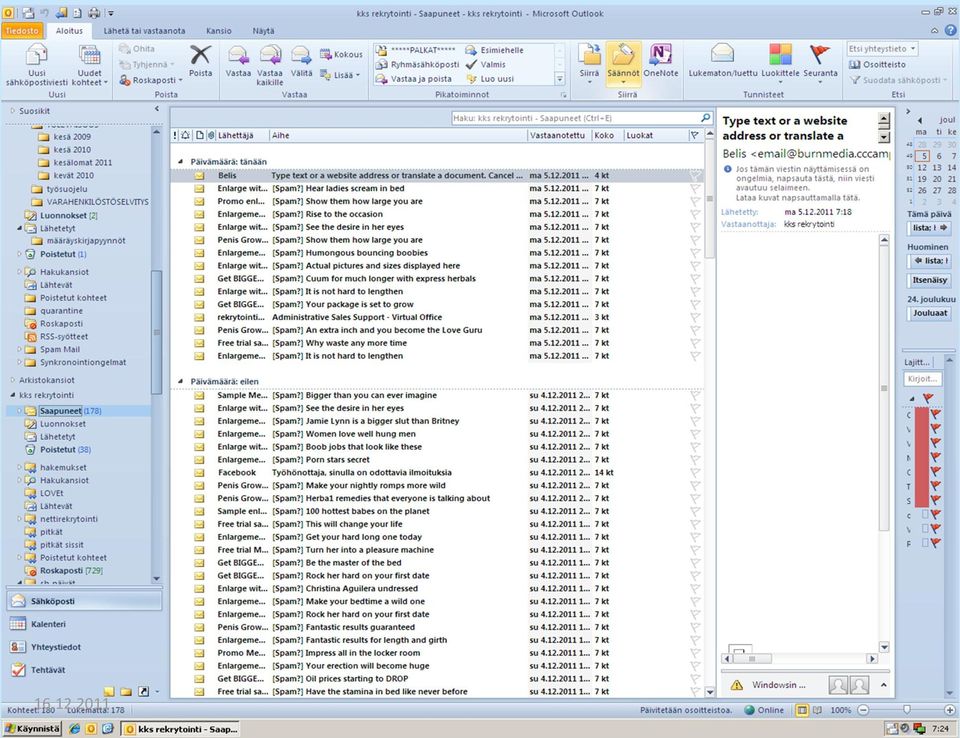Open the Tiedosto tab
This screenshot has height=738, width=960.
coord(22,31)
